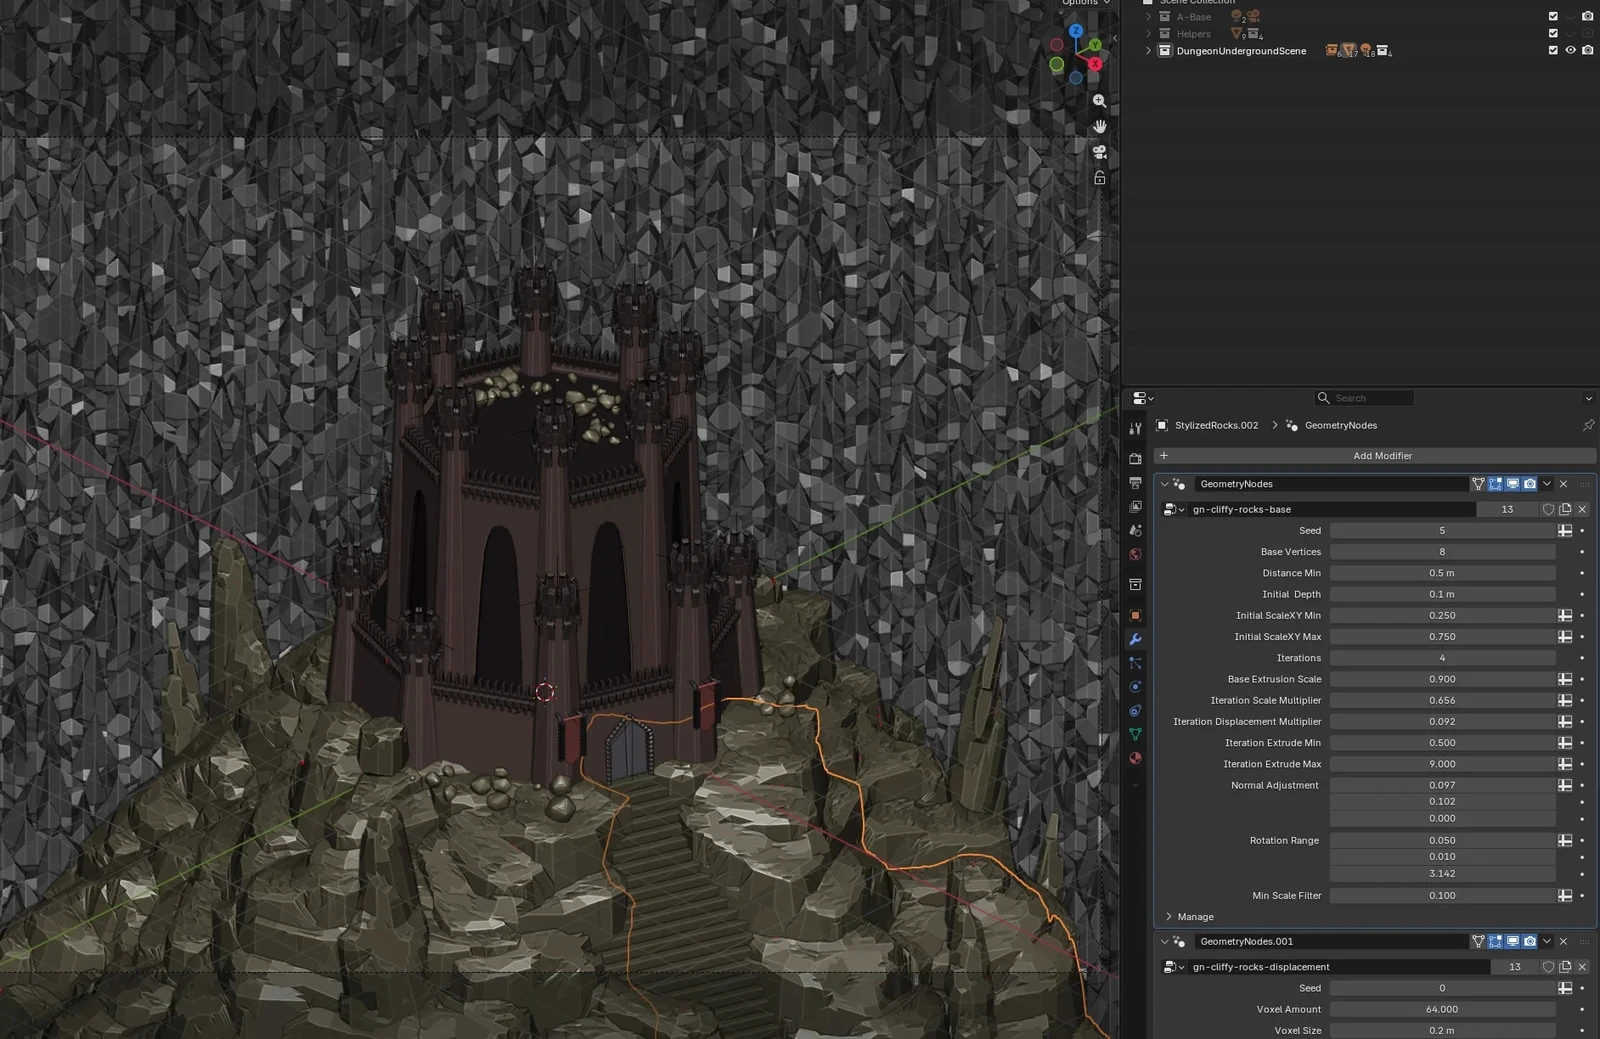This screenshot has width=1600, height=1039.
Task: Open the Material properties tab icon
Action: pos(1135,759)
